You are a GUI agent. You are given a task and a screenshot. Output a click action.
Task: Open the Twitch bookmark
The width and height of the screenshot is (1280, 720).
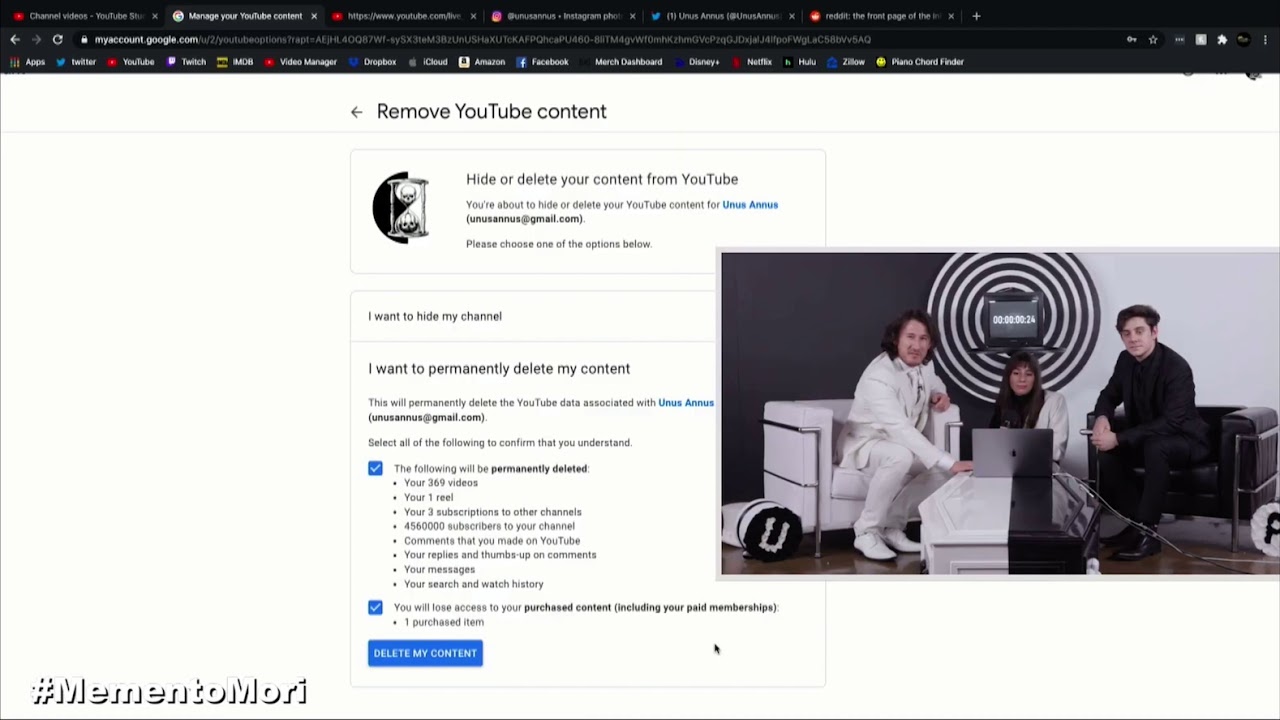pyautogui.click(x=186, y=62)
